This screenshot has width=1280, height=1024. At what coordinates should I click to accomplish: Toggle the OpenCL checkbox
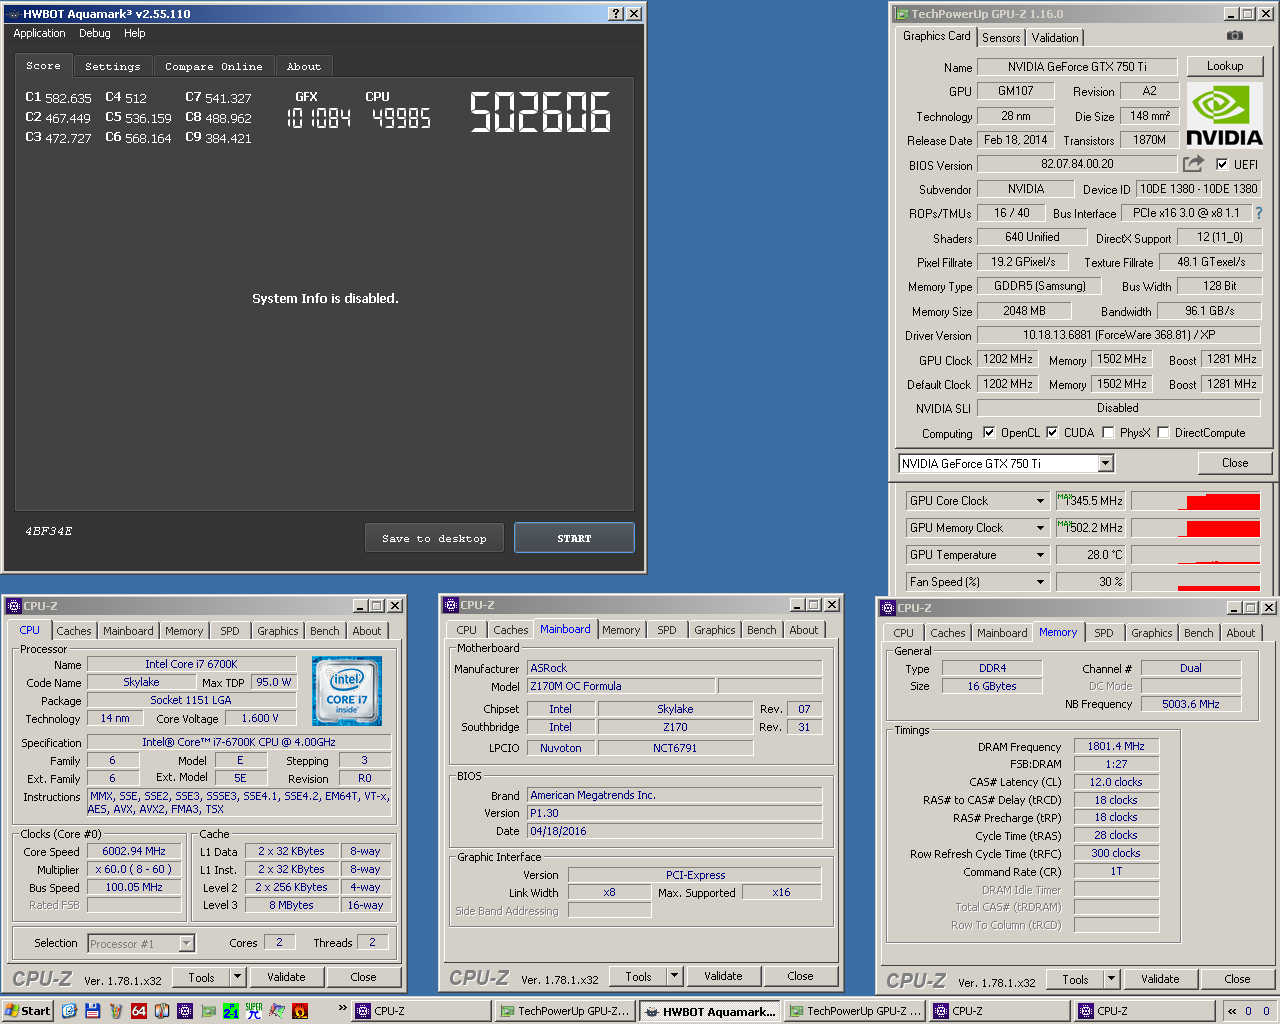989,432
